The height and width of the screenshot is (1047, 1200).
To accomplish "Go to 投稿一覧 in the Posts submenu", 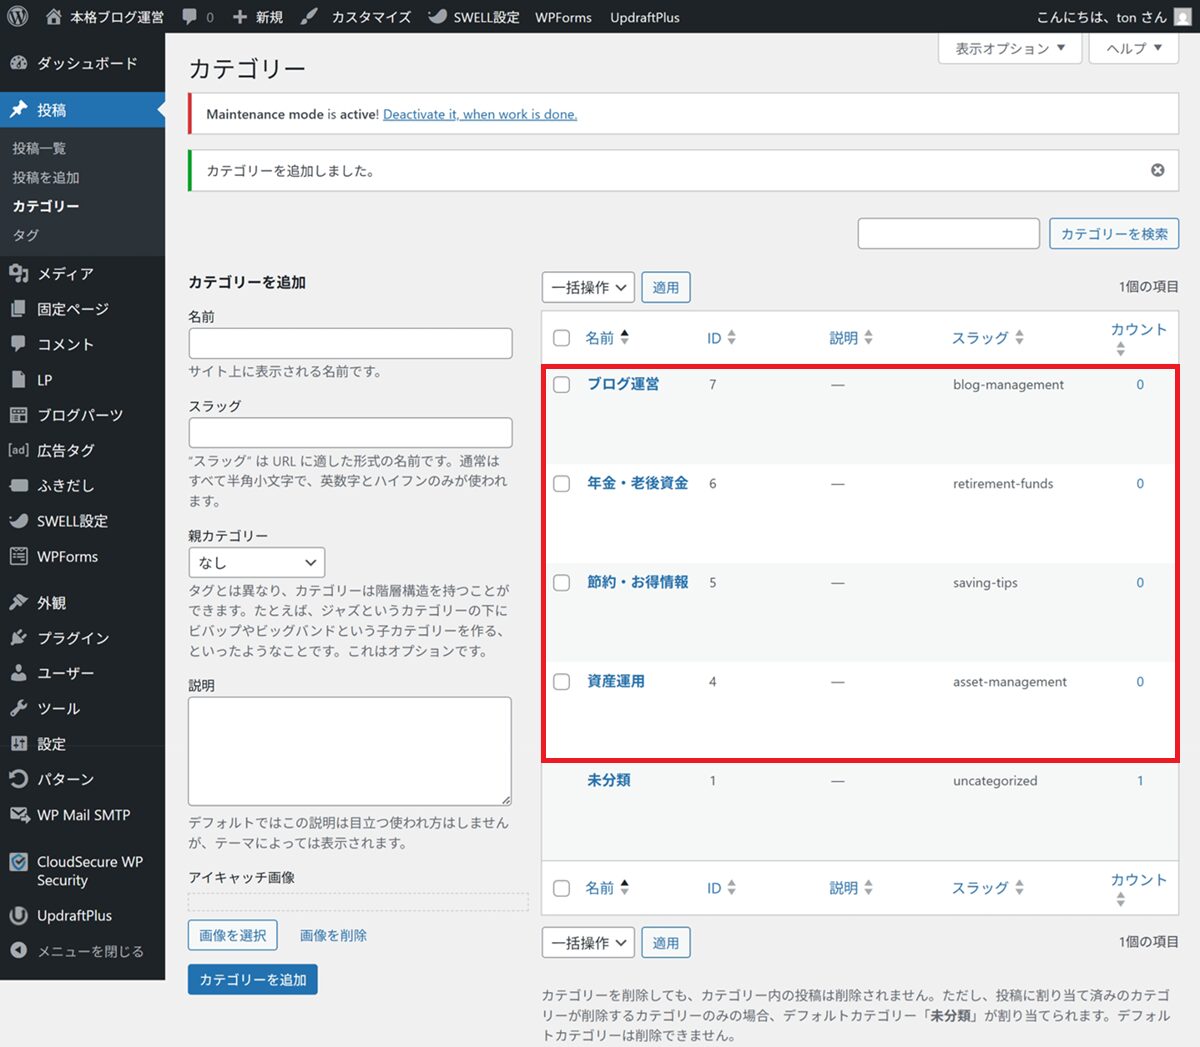I will (39, 148).
